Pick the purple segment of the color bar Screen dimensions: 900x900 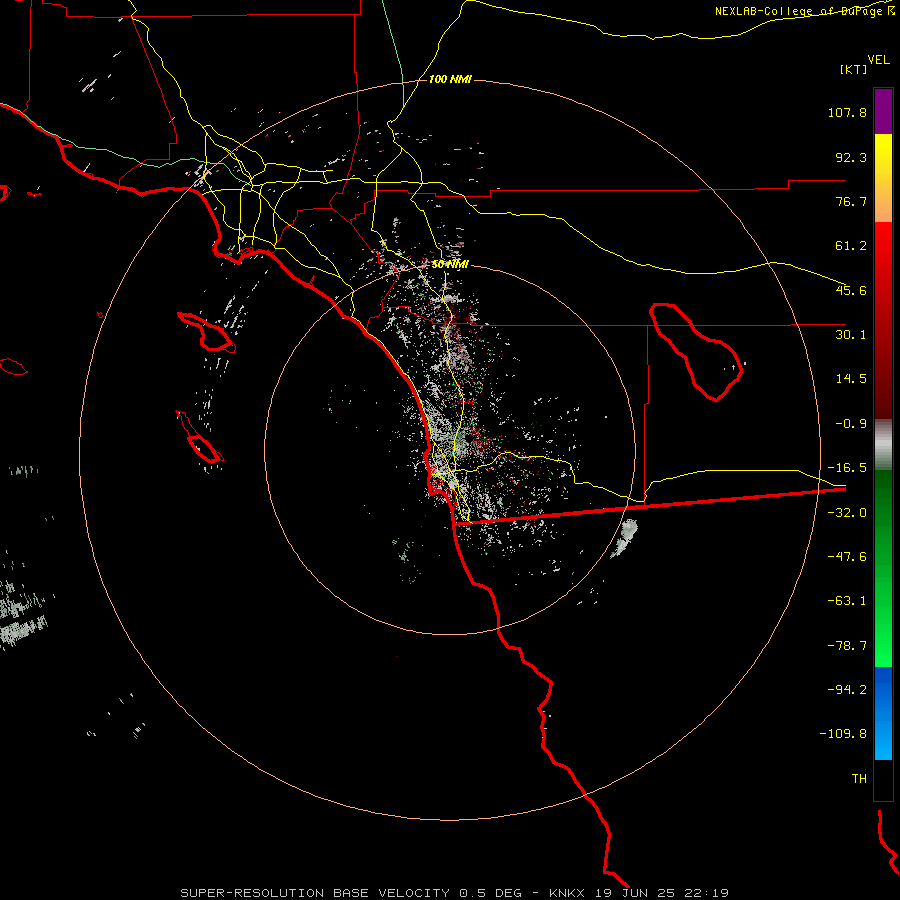pos(883,111)
